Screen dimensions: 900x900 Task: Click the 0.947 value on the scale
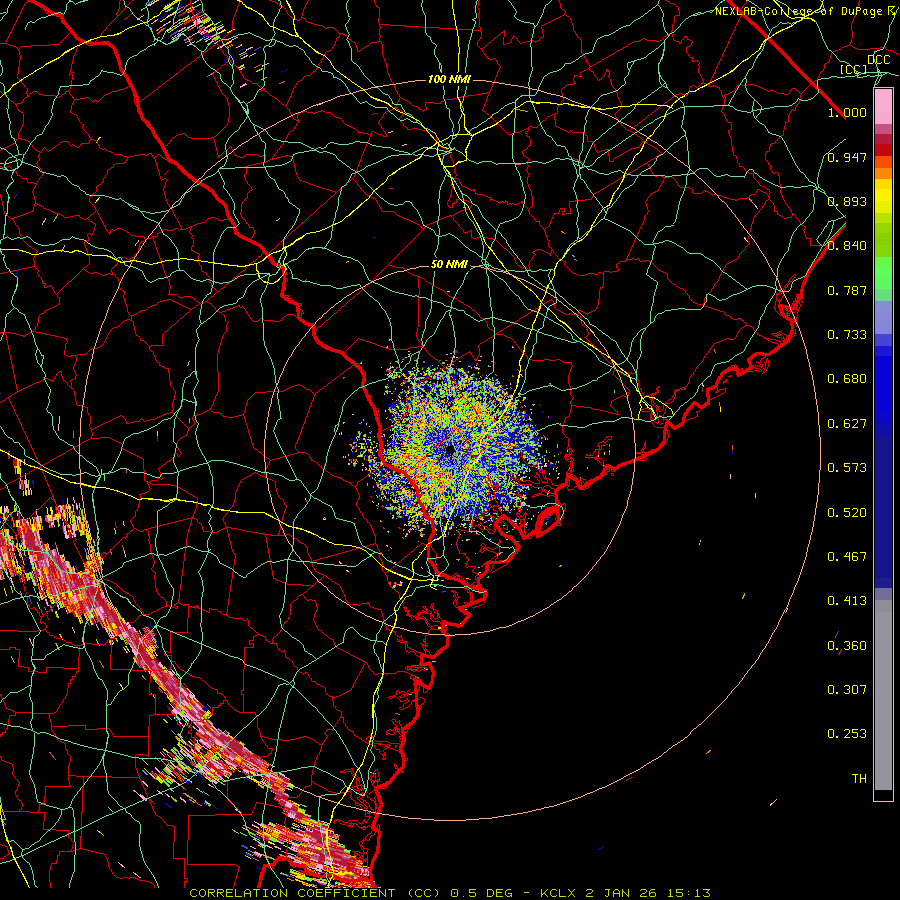coord(847,157)
